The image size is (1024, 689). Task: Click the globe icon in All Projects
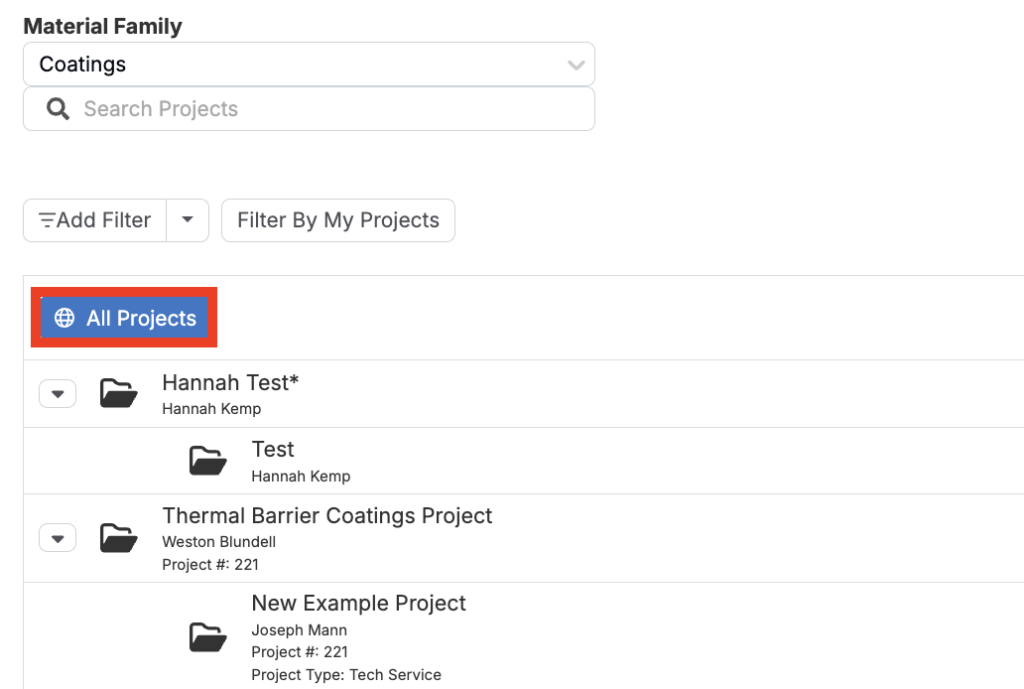point(64,318)
